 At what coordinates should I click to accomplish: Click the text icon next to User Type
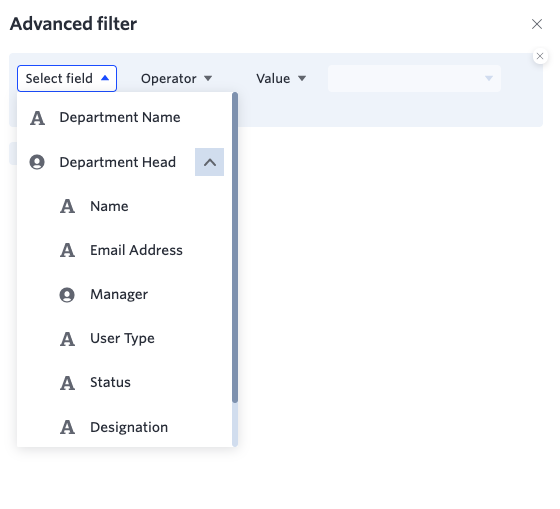pyautogui.click(x=67, y=339)
